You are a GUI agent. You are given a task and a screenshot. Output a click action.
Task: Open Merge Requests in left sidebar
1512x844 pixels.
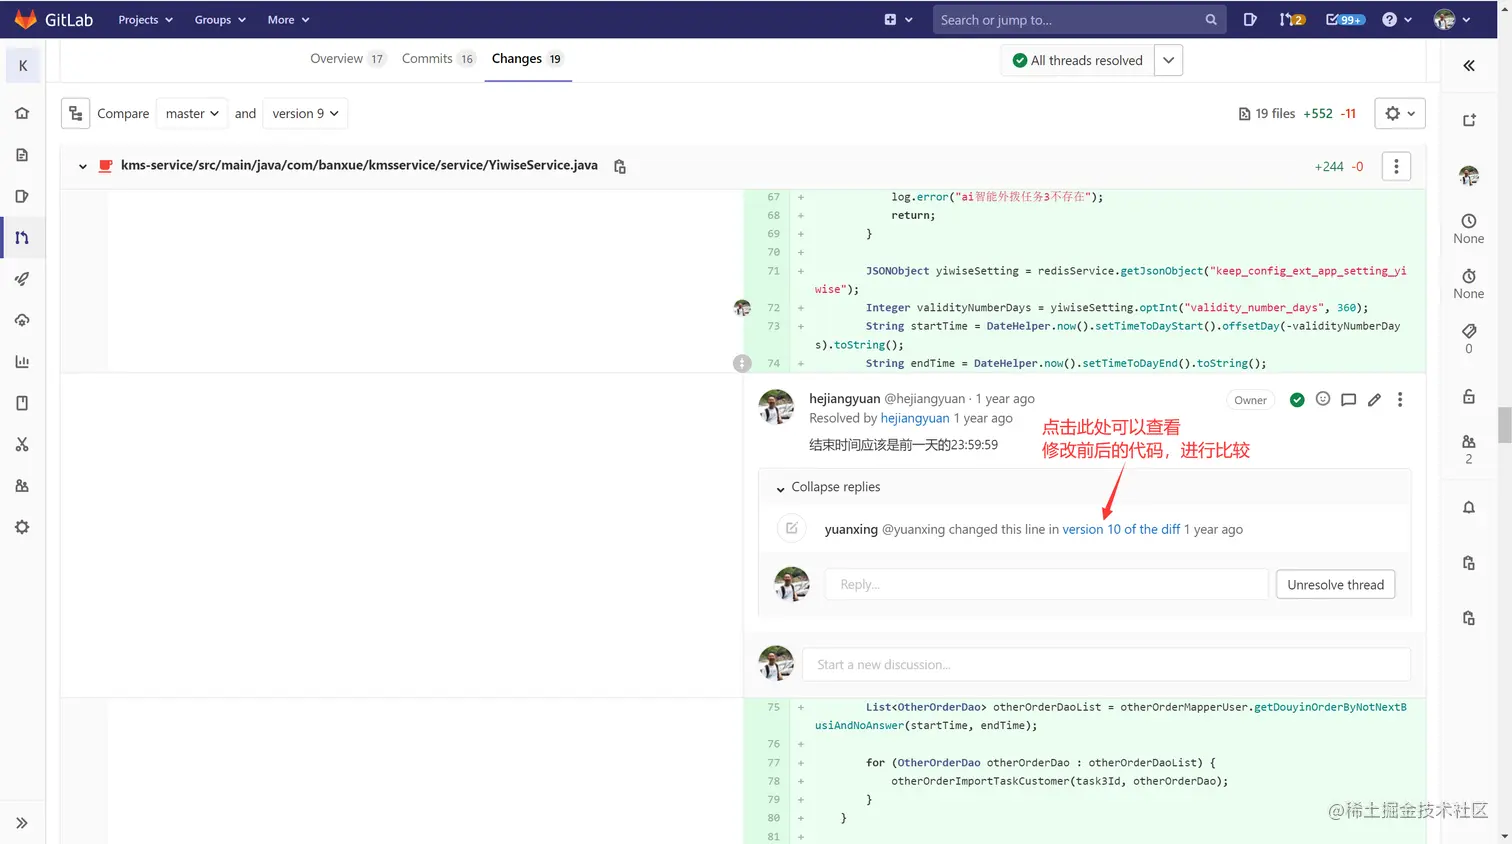pos(22,238)
